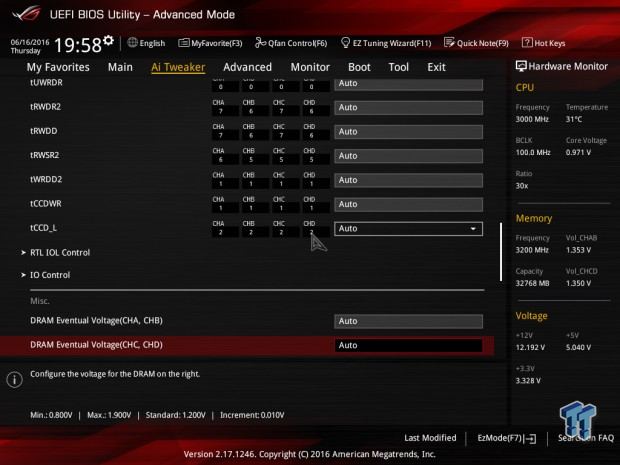Click the vertical scrollbar thumb

[501, 252]
